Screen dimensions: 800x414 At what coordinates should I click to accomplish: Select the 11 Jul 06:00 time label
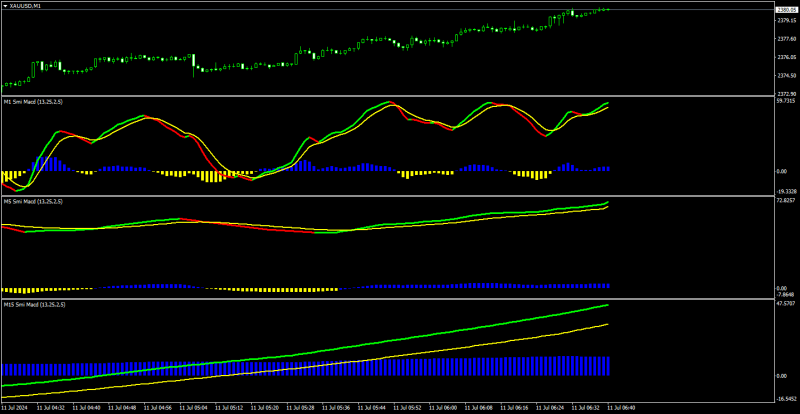tap(444, 408)
